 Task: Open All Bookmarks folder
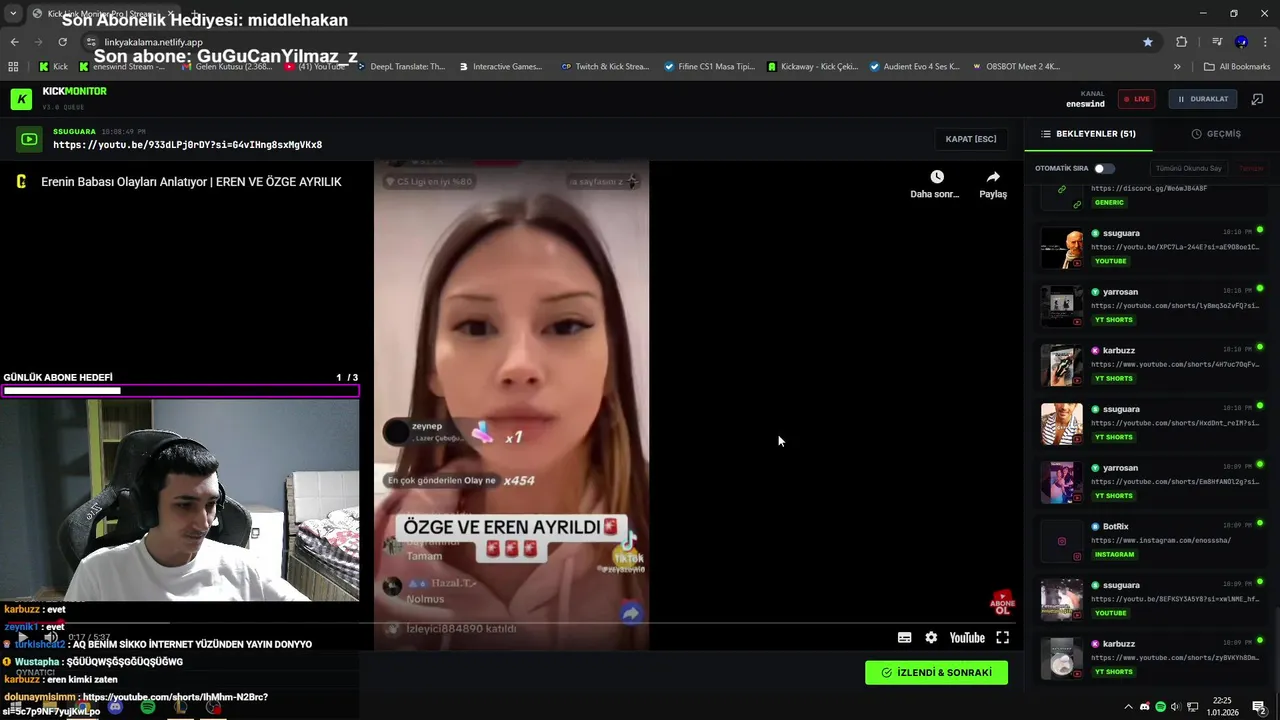pos(1237,67)
